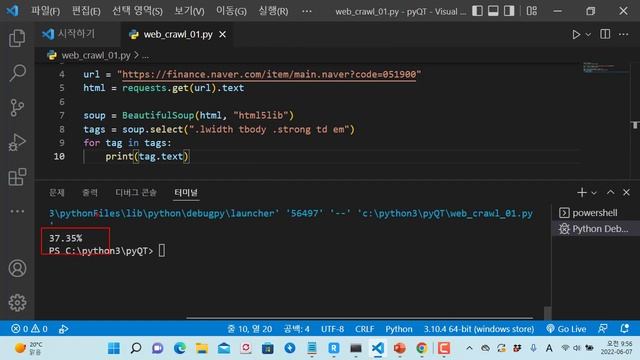Viewport: 640px width, 360px height.
Task: Open editor more actions menu
Action: click(x=623, y=34)
